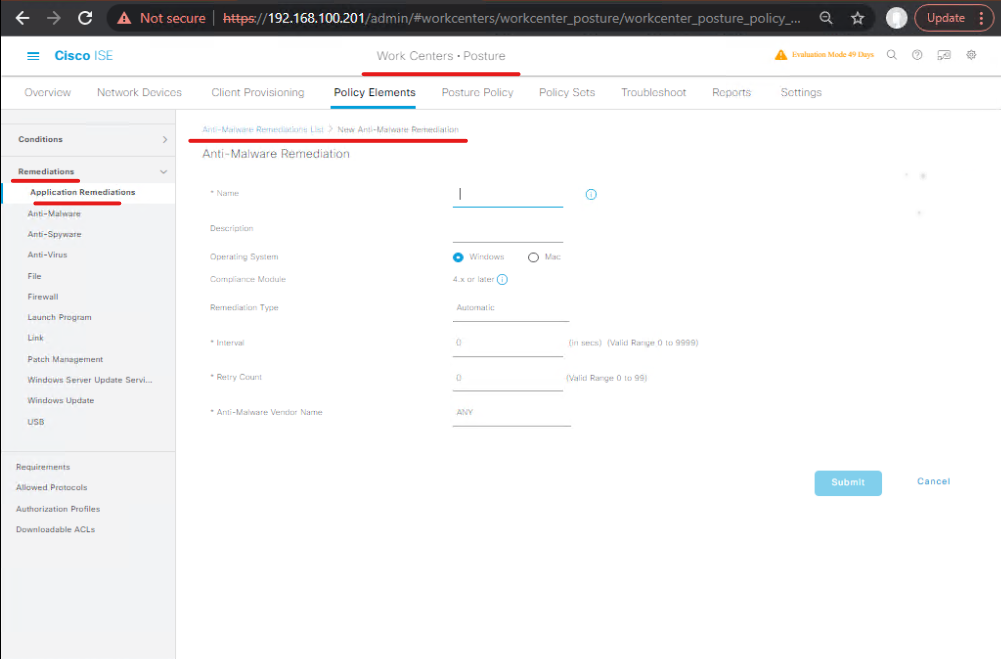Click the Cancel button
Viewport: 1001px width, 659px height.
pyautogui.click(x=933, y=481)
